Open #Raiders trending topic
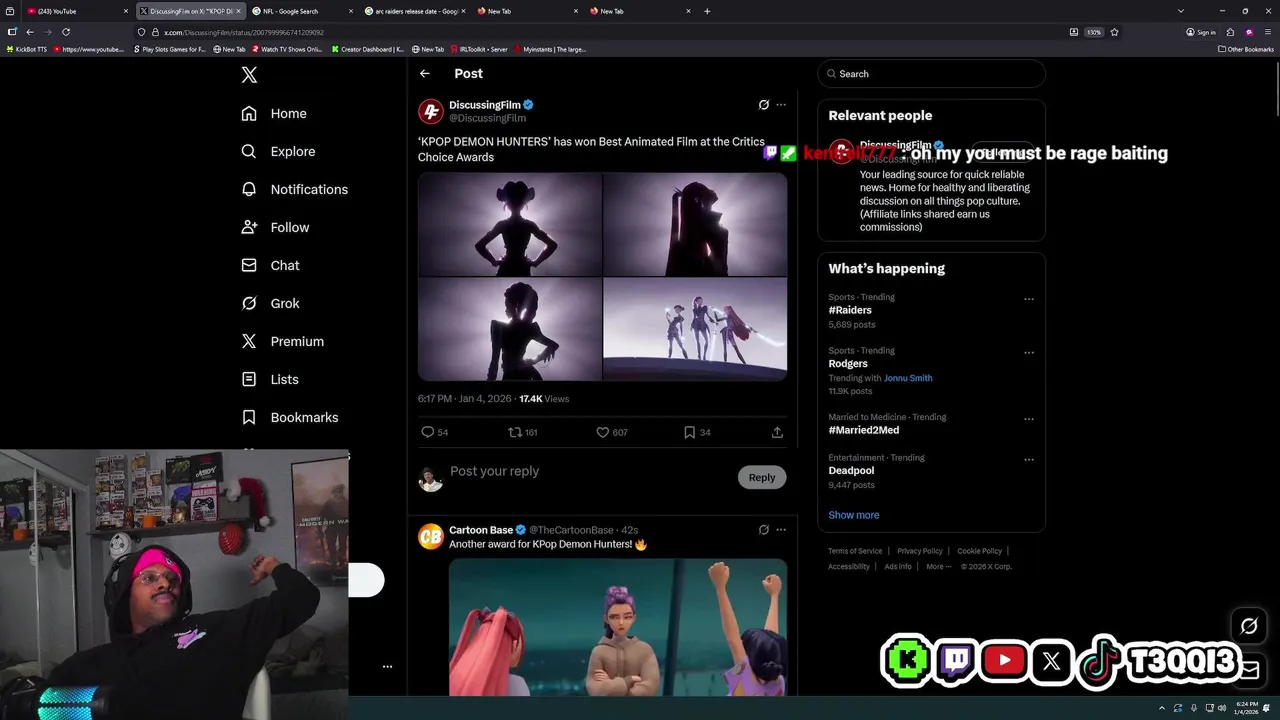 coord(850,310)
